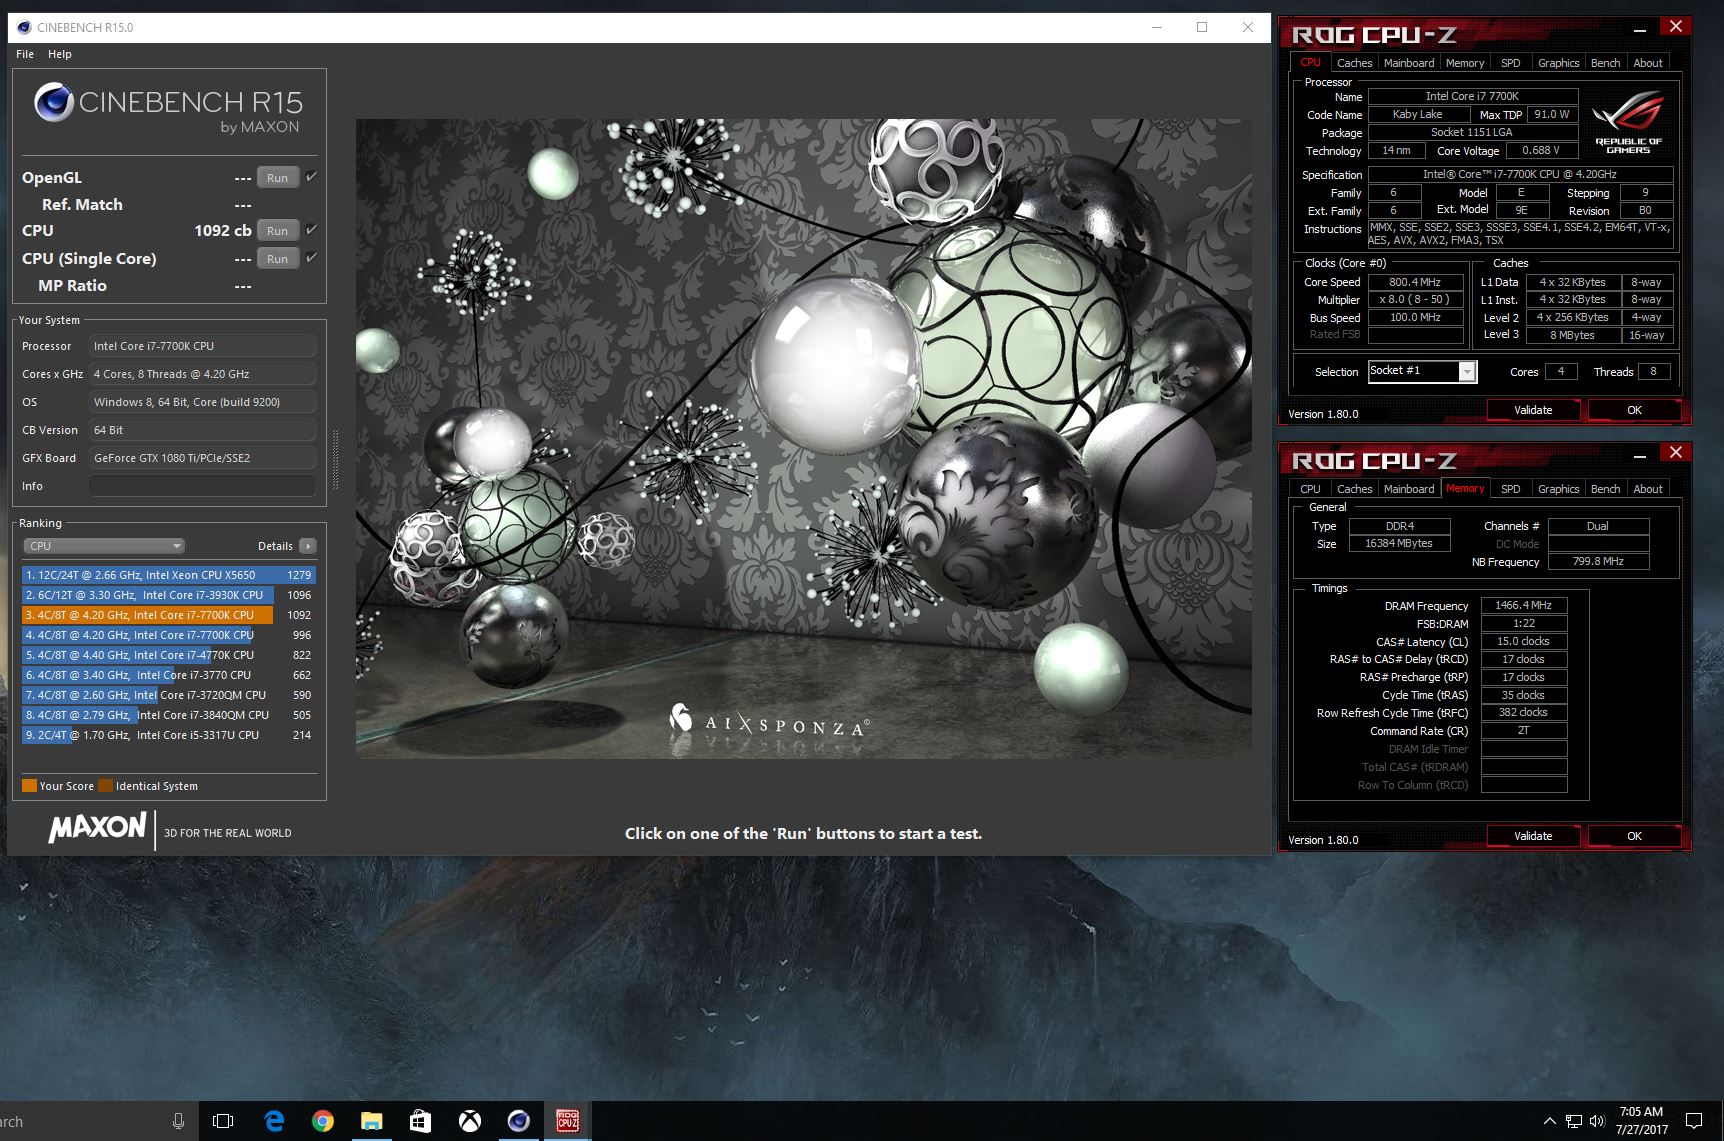The height and width of the screenshot is (1141, 1724).
Task: Click the Your Score orange legend swatch
Action: pyautogui.click(x=29, y=786)
